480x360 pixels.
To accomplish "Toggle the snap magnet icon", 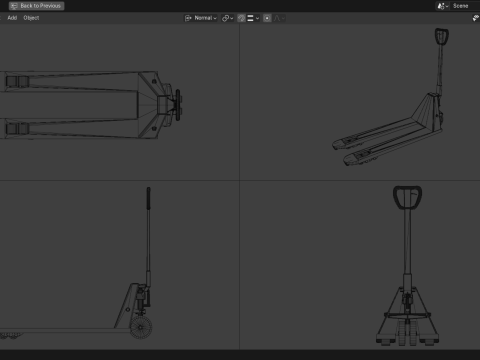I will tap(241, 18).
